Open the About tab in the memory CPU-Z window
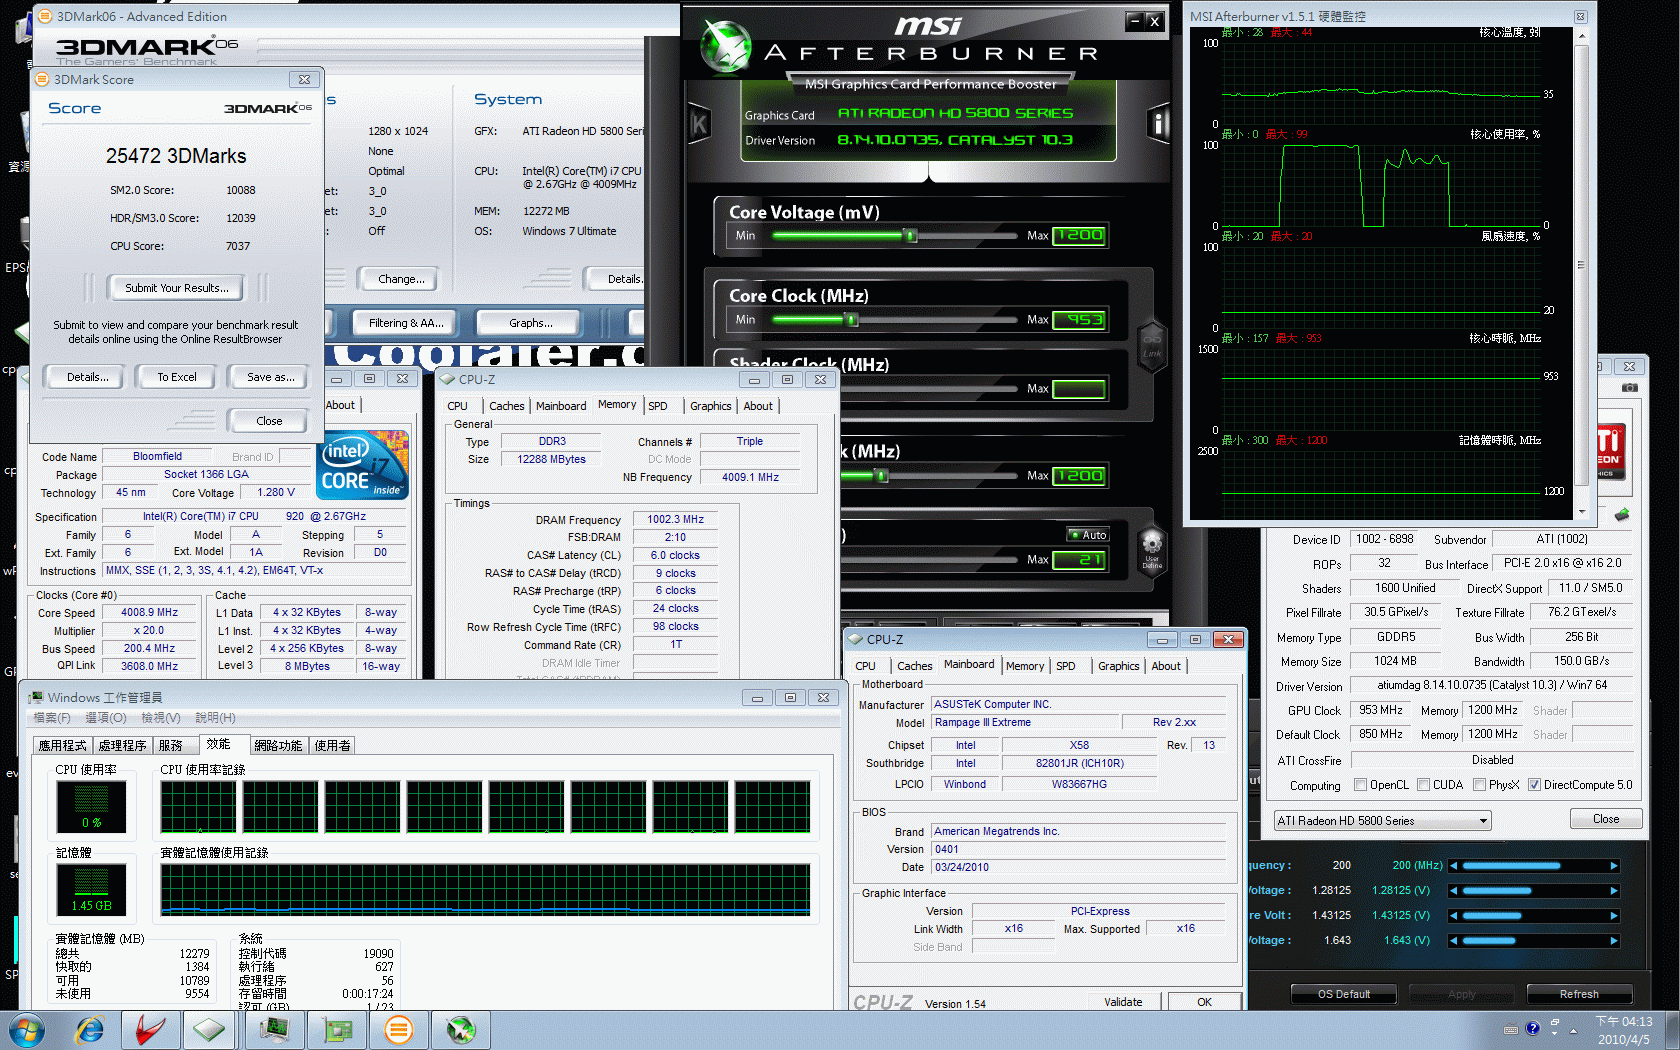 tap(758, 406)
